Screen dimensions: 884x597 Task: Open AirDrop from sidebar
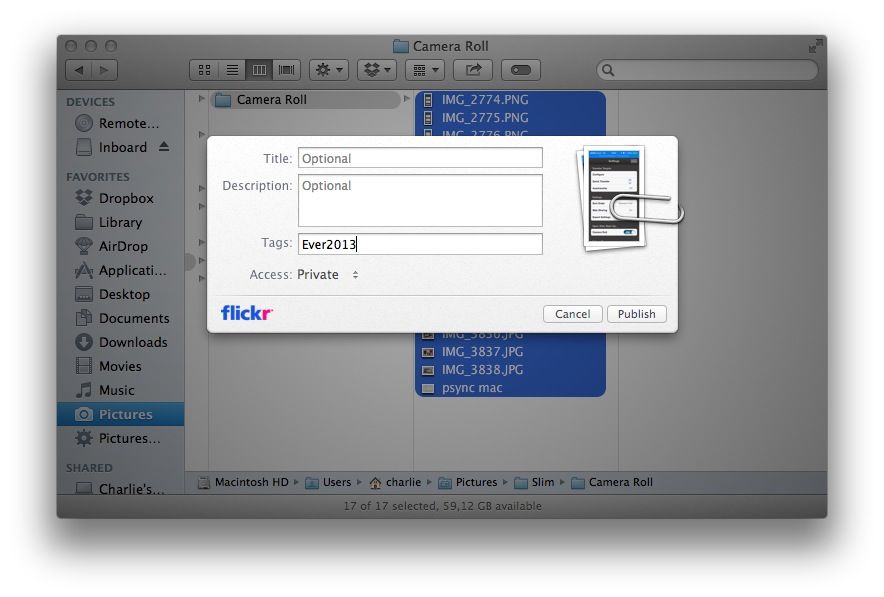pos(122,246)
